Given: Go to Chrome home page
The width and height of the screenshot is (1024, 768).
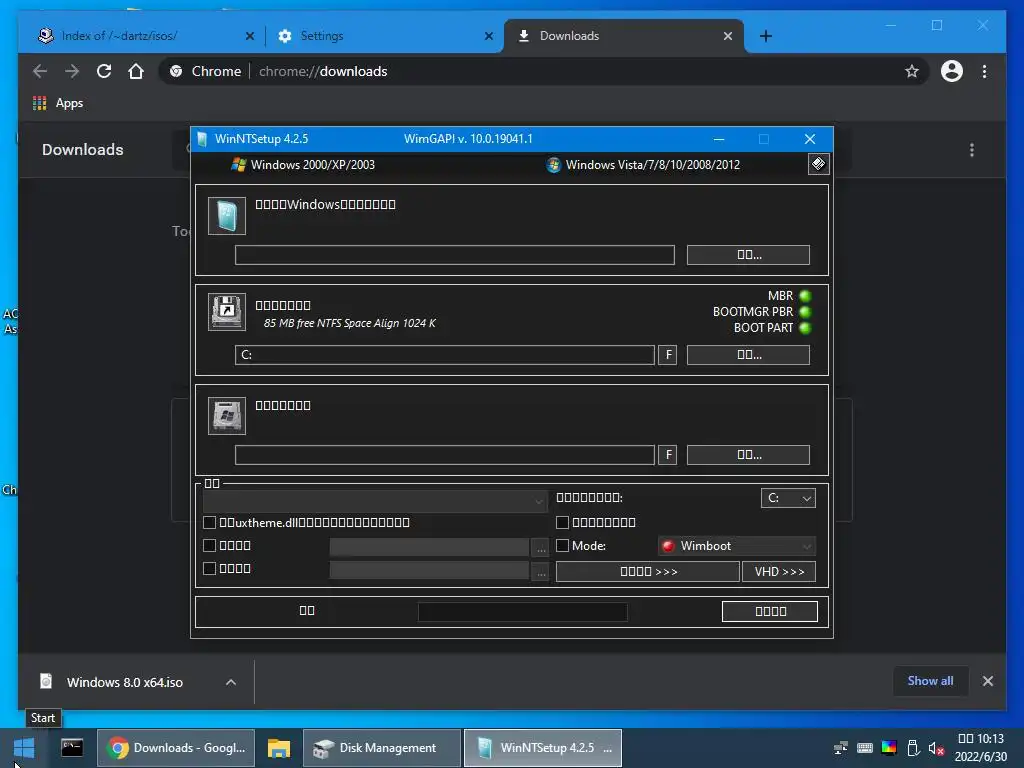Looking at the screenshot, I should [136, 71].
